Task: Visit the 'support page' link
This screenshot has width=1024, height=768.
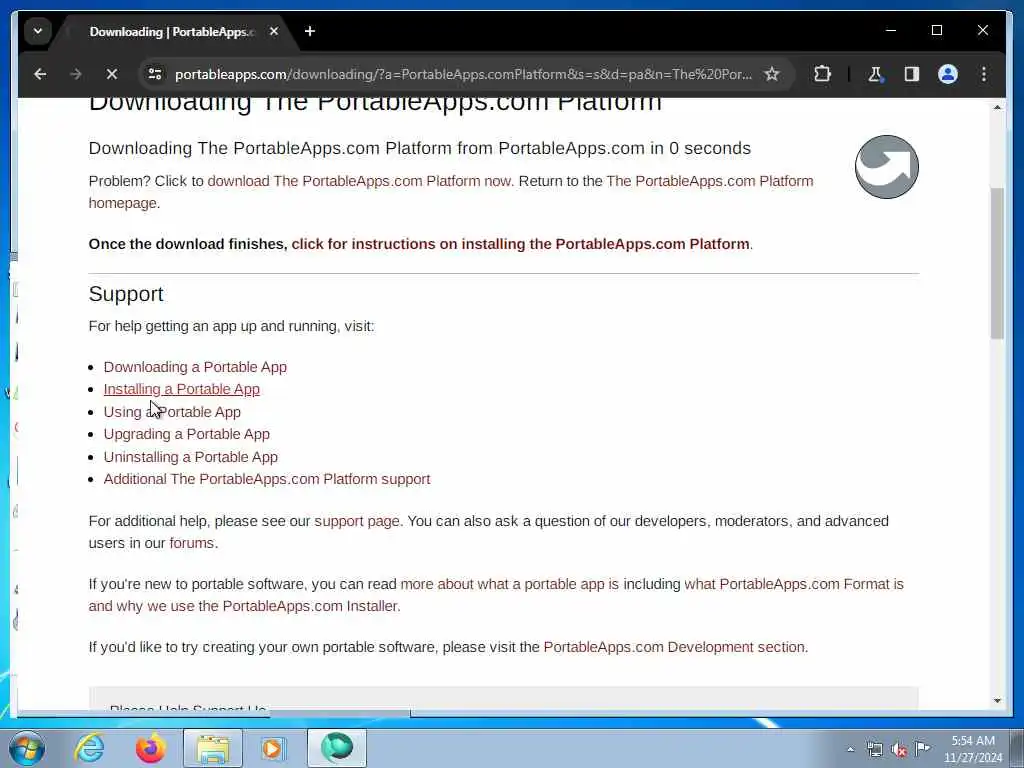Action: pos(357,521)
